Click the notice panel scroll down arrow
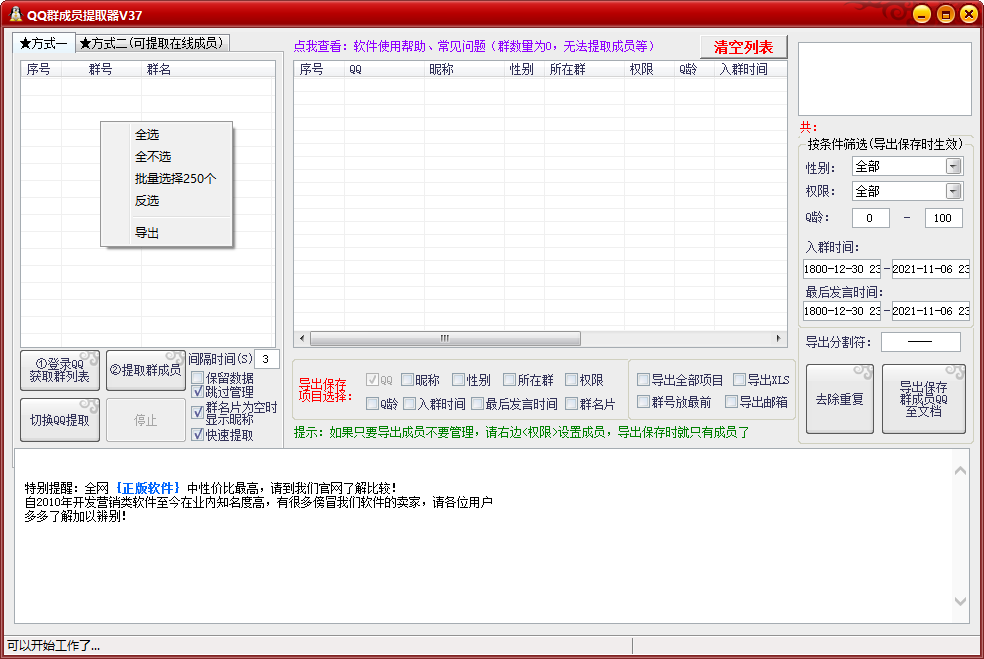The image size is (984, 659). [960, 601]
